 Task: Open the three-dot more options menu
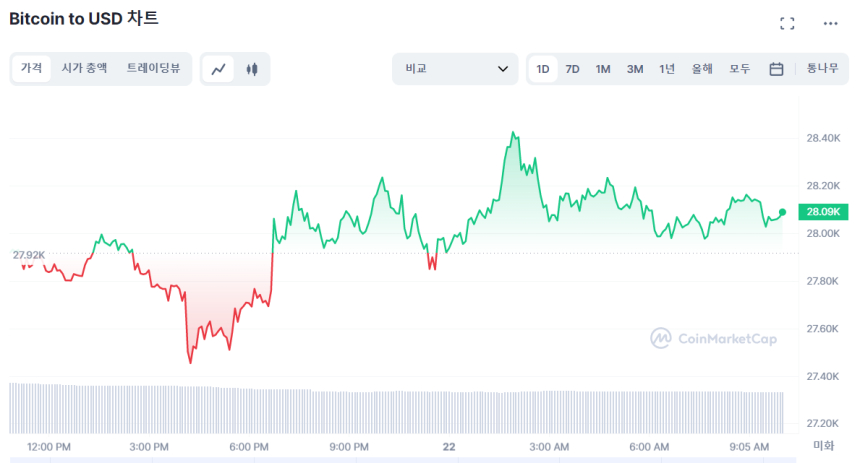point(831,23)
